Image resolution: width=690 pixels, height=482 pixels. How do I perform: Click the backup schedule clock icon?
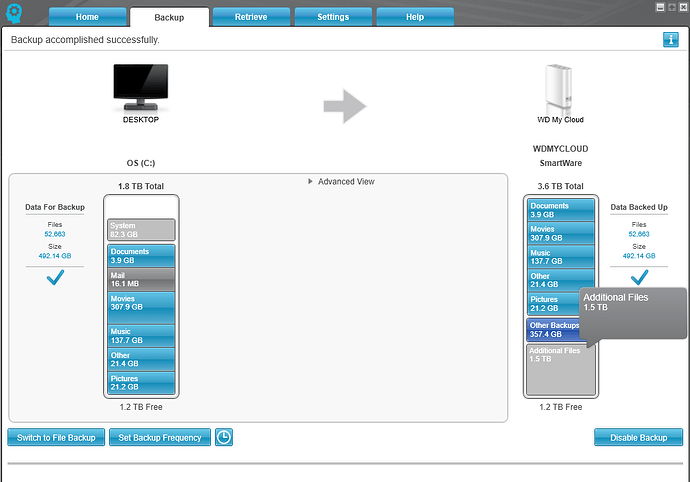click(x=224, y=437)
